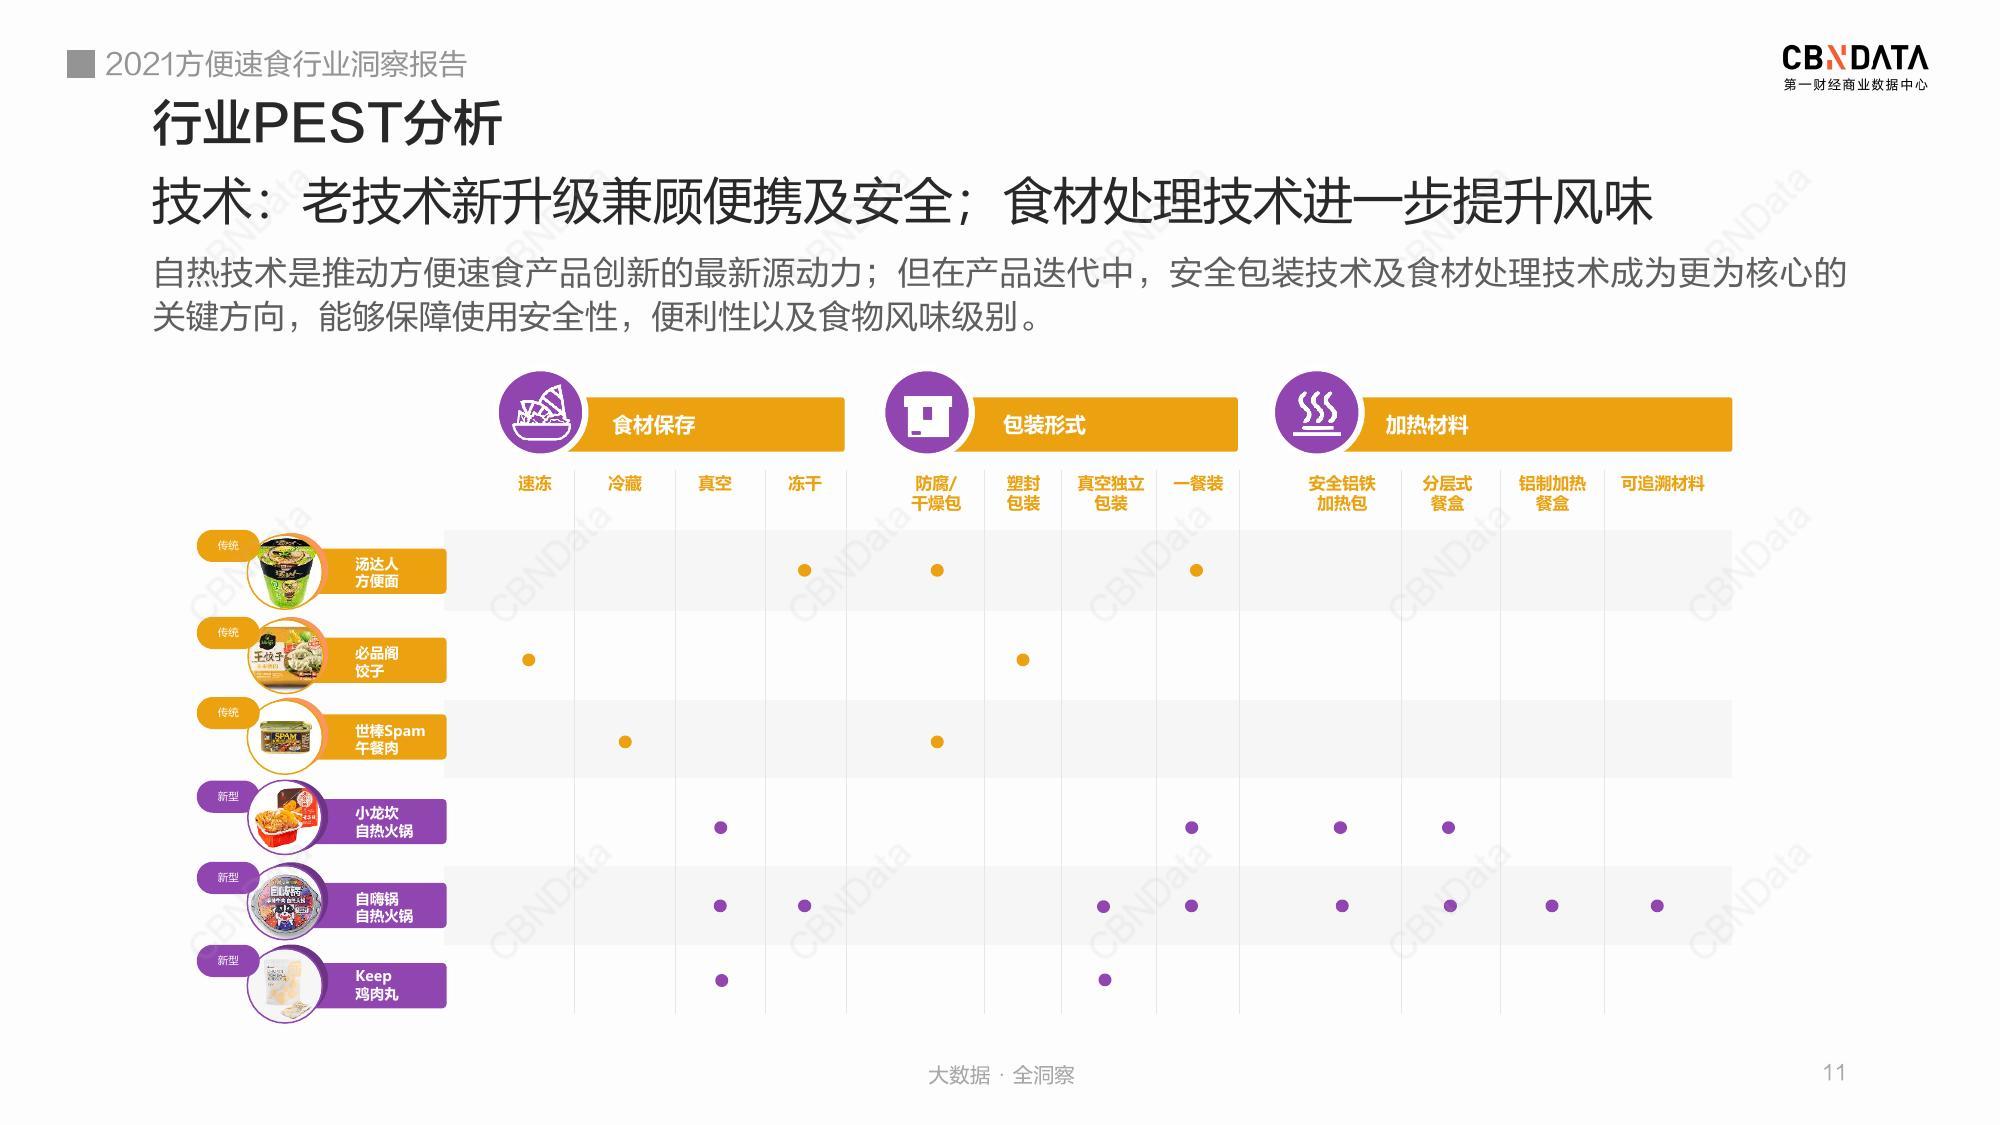Screen dimensions: 2001x1125
Task: Click the Spam dot under 冷藏
Action: coord(625,742)
